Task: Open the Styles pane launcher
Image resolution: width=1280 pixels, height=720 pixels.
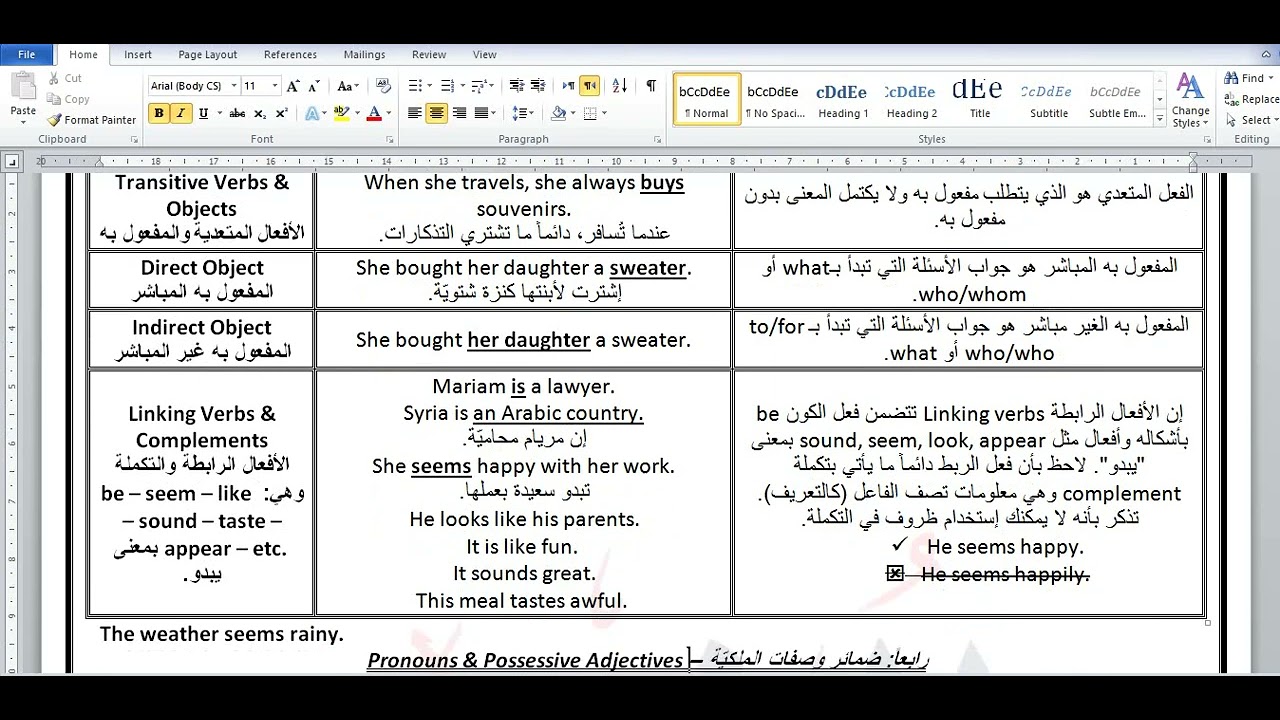Action: coord(1205,140)
